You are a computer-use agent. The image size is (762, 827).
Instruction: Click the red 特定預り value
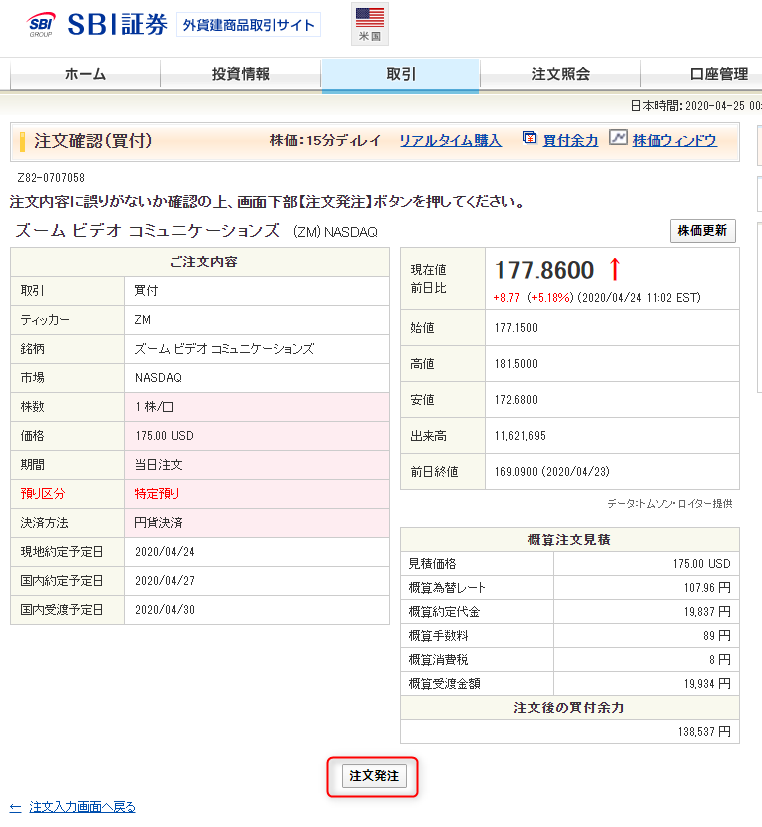(157, 494)
